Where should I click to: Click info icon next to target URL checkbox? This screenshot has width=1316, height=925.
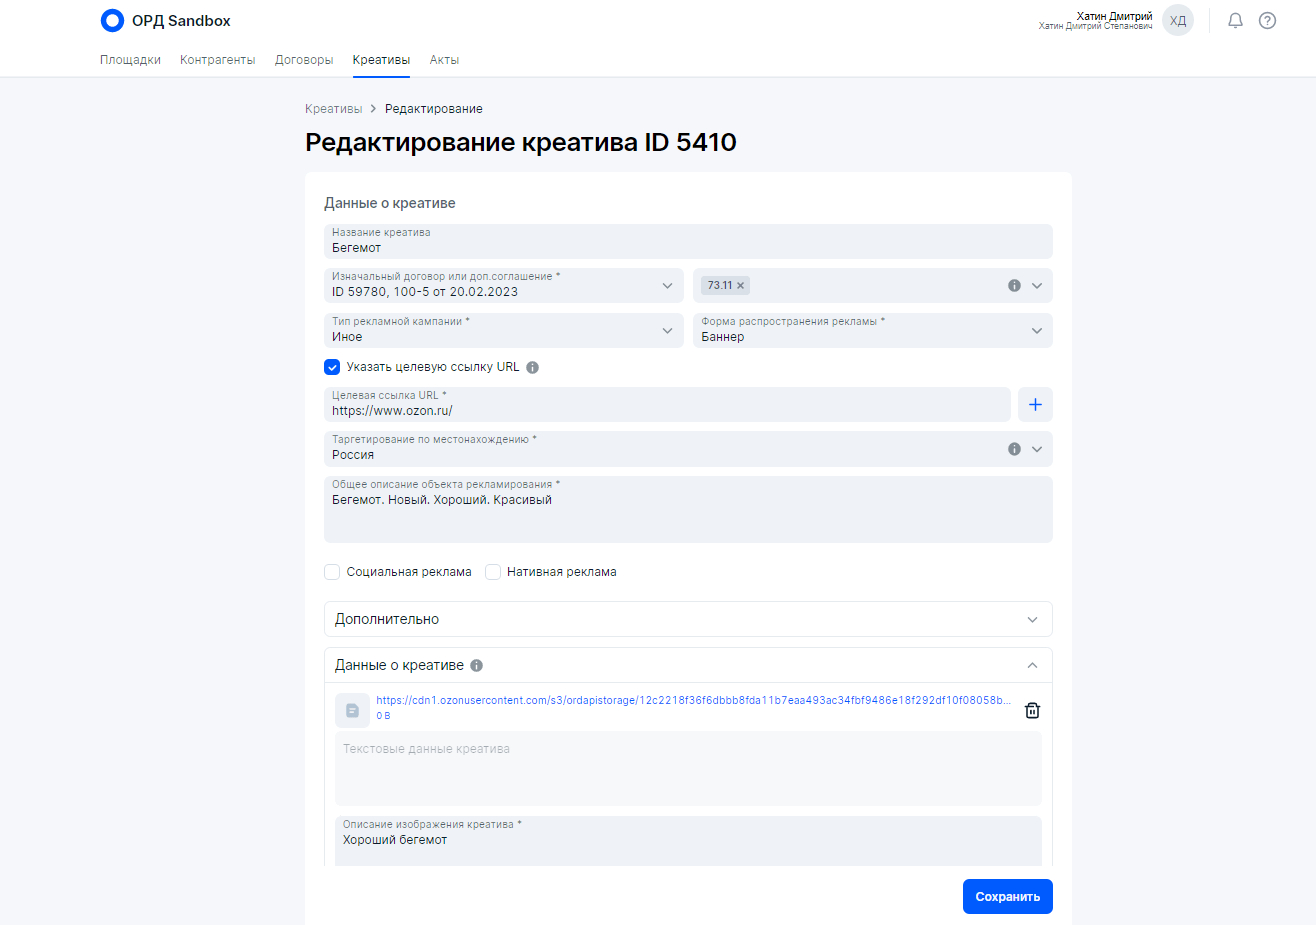click(x=533, y=367)
